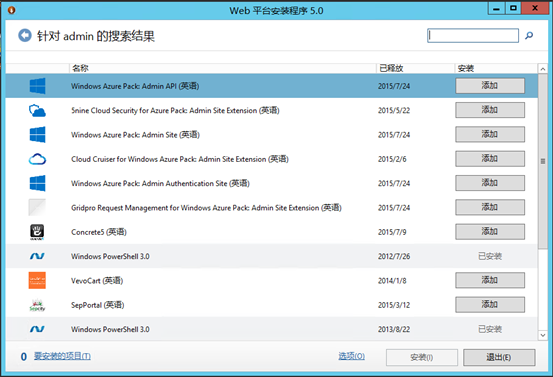Open the 选项(O) options link
The height and width of the screenshot is (377, 553).
click(x=352, y=356)
